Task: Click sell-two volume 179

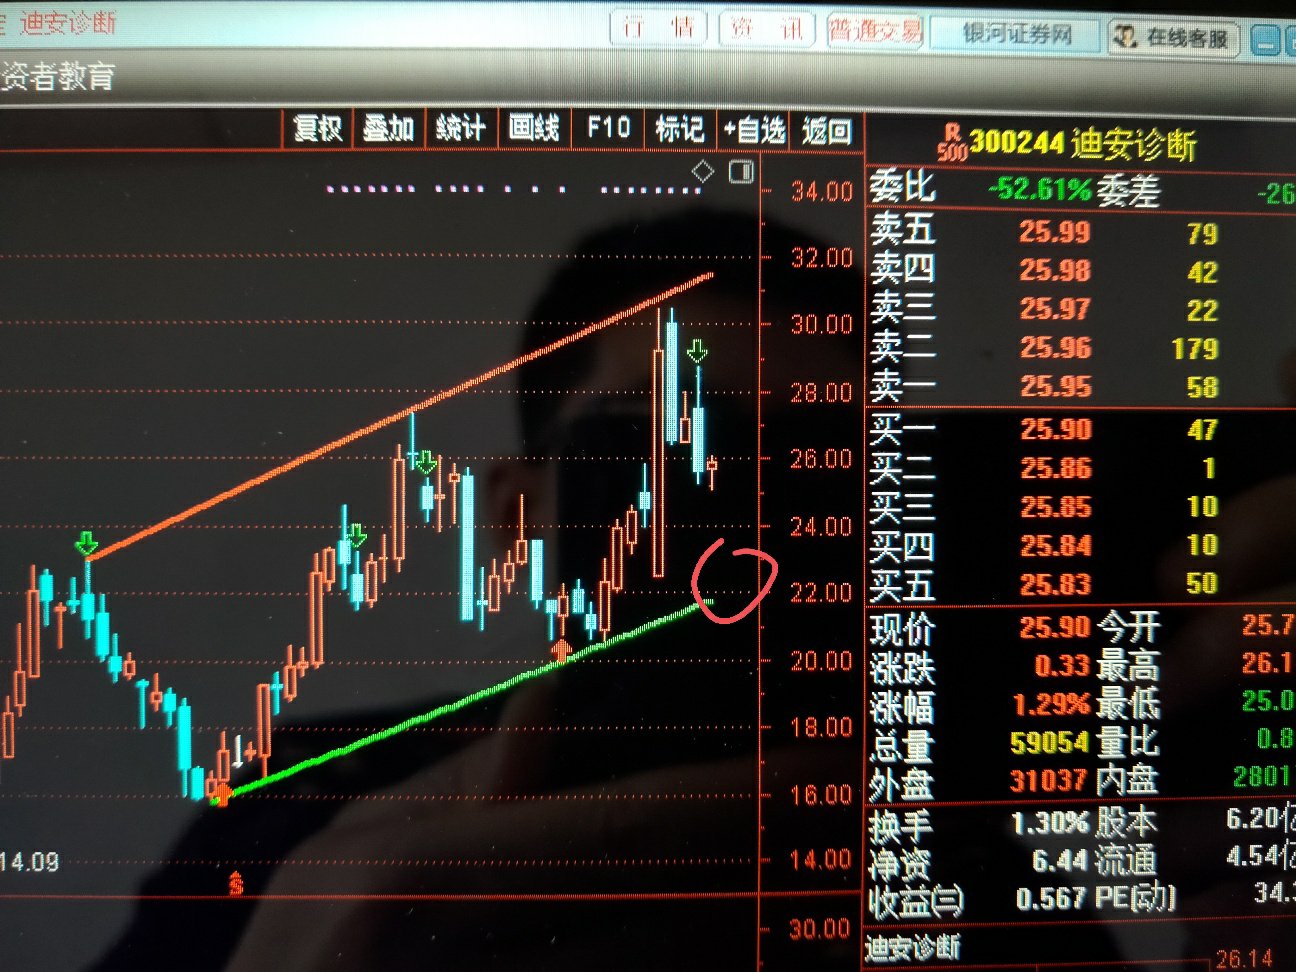Action: (x=1195, y=349)
